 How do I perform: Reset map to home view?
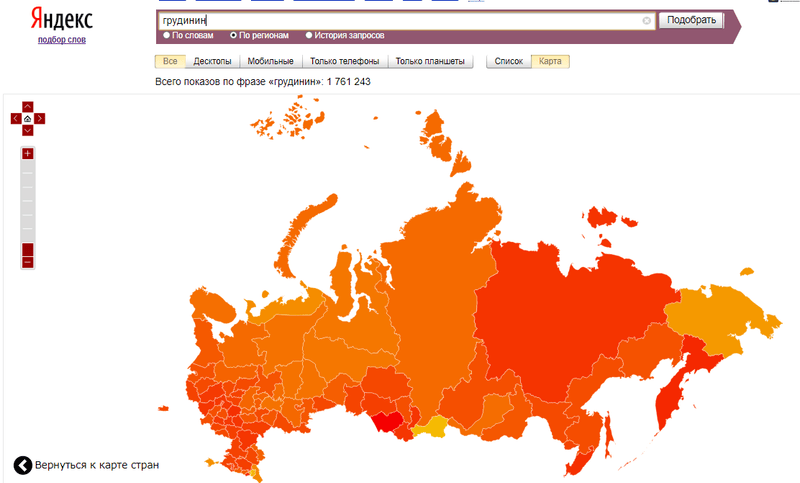[x=28, y=118]
